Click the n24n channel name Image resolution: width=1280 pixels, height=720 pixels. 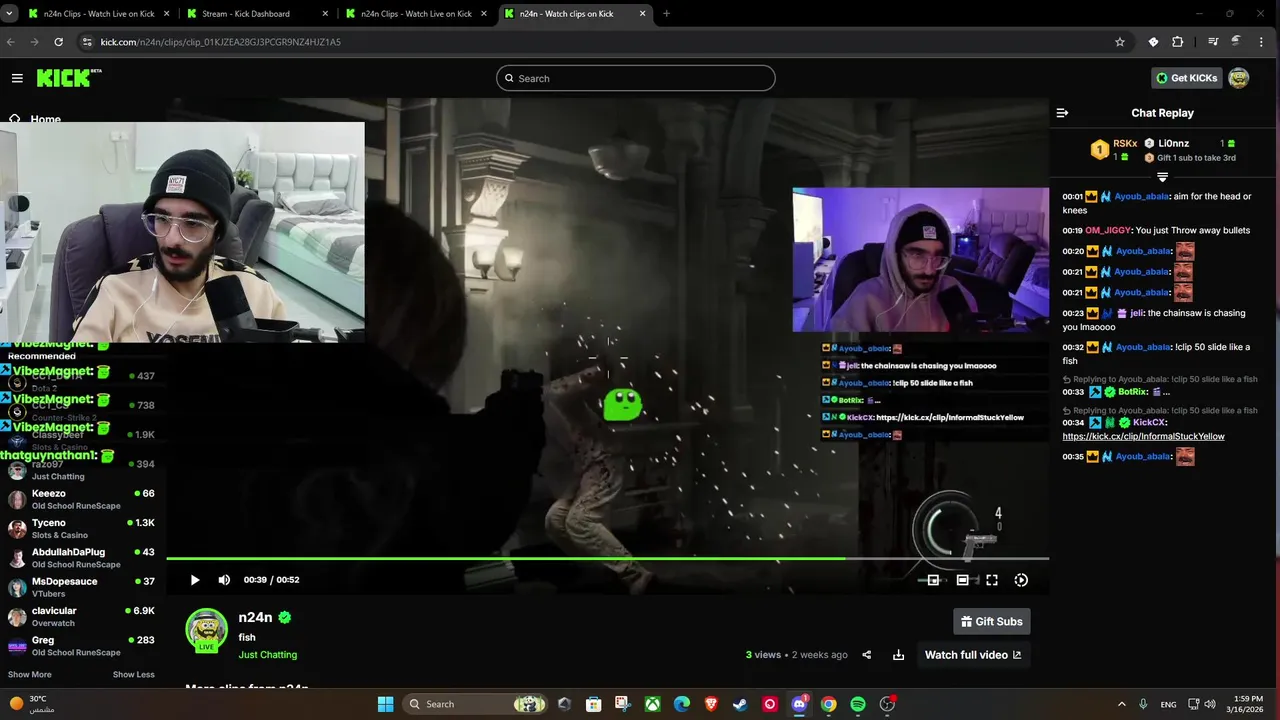[x=255, y=617]
